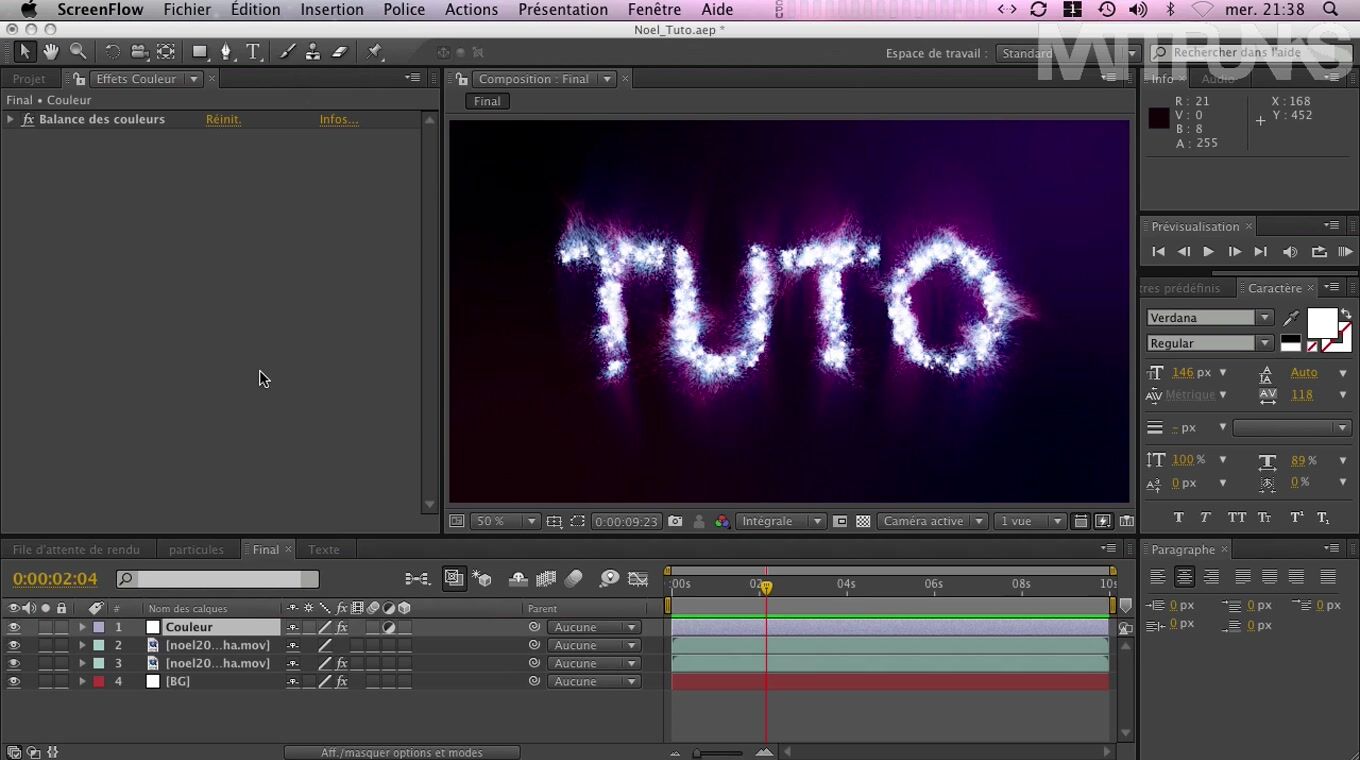Toggle Faux Bold text style button
Screen dimensions: 1360x760
[x=1178, y=518]
